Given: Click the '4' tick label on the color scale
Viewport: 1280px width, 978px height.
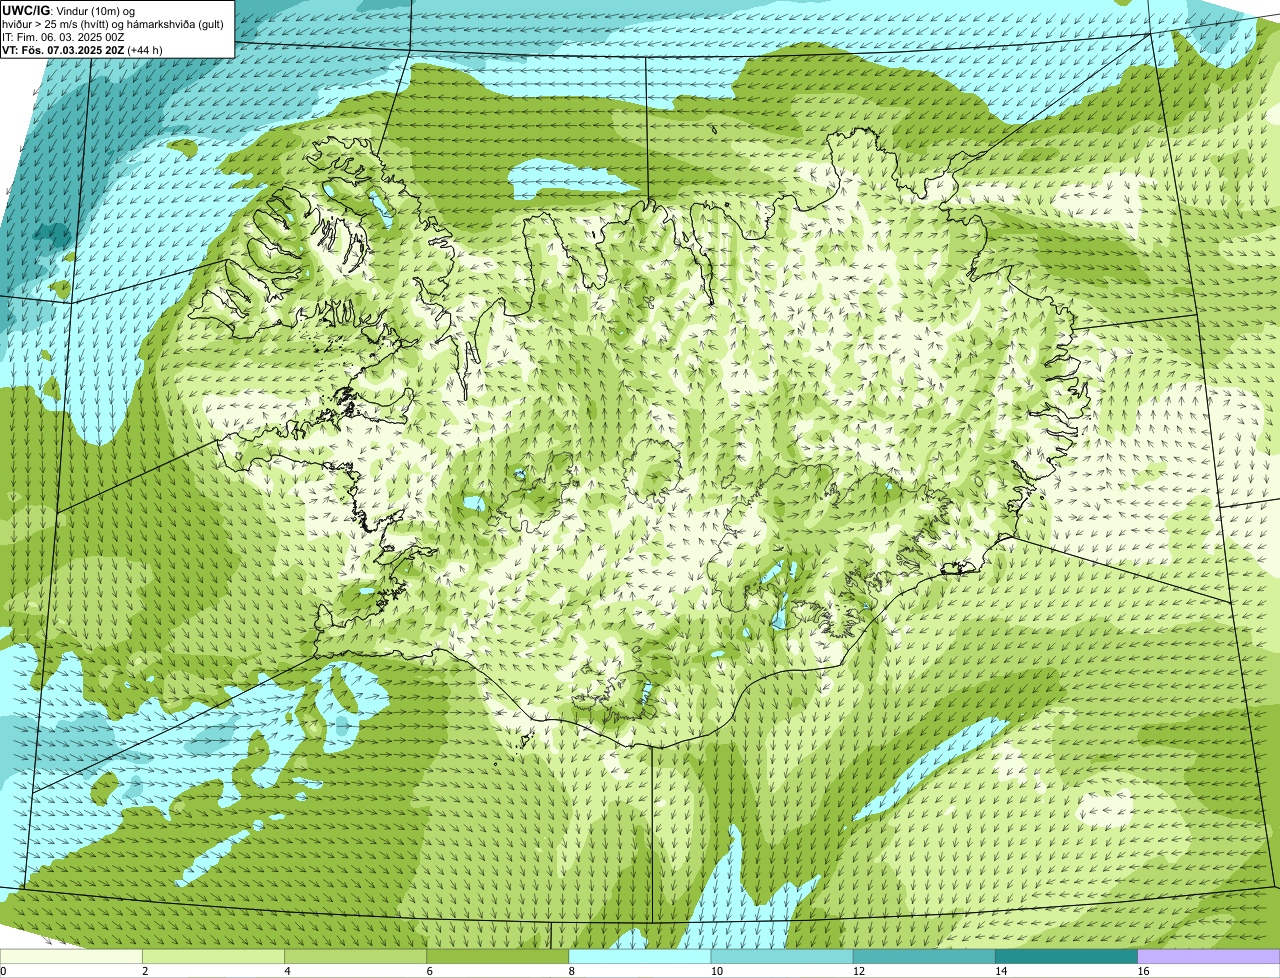Looking at the screenshot, I should point(287,971).
